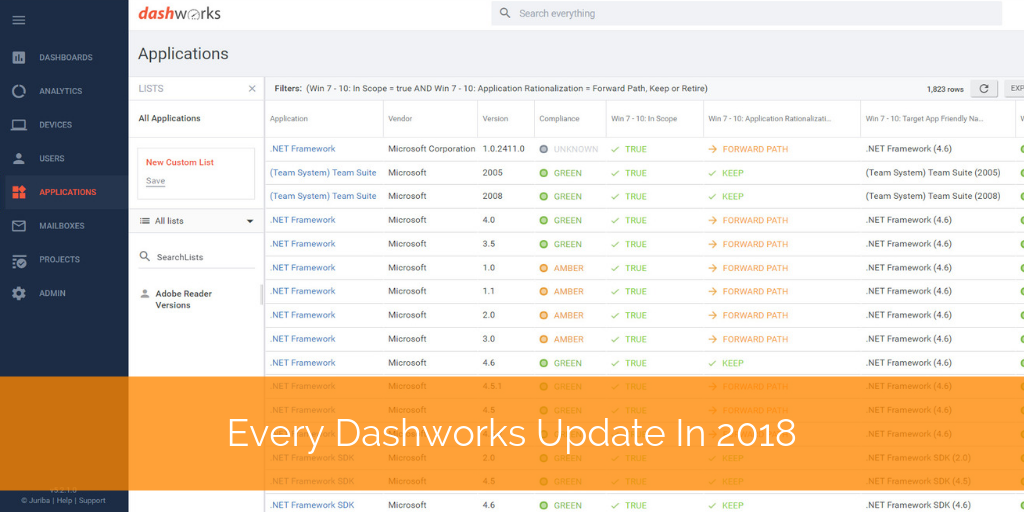Click the Search everything field
Image resolution: width=1024 pixels, height=512 pixels.
coord(746,13)
